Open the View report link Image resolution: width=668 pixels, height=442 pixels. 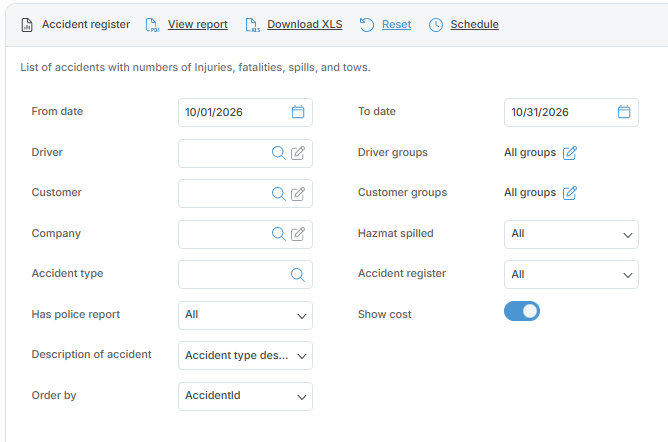pyautogui.click(x=198, y=24)
